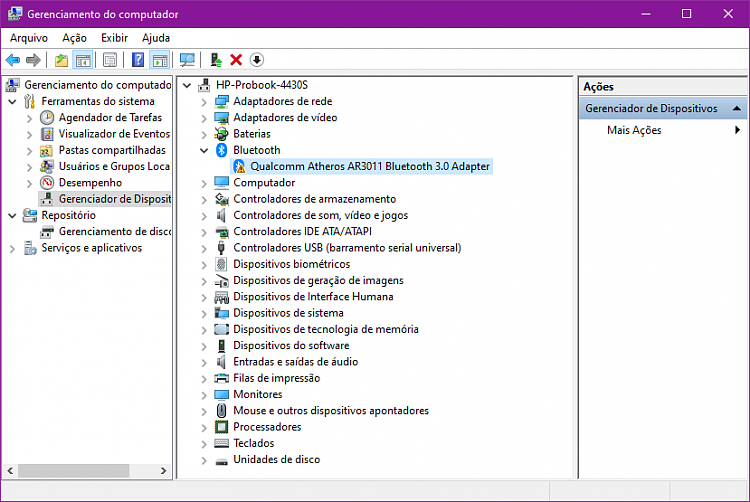Click the Forward arrow toolbar icon
The image size is (750, 502).
pyautogui.click(x=33, y=60)
